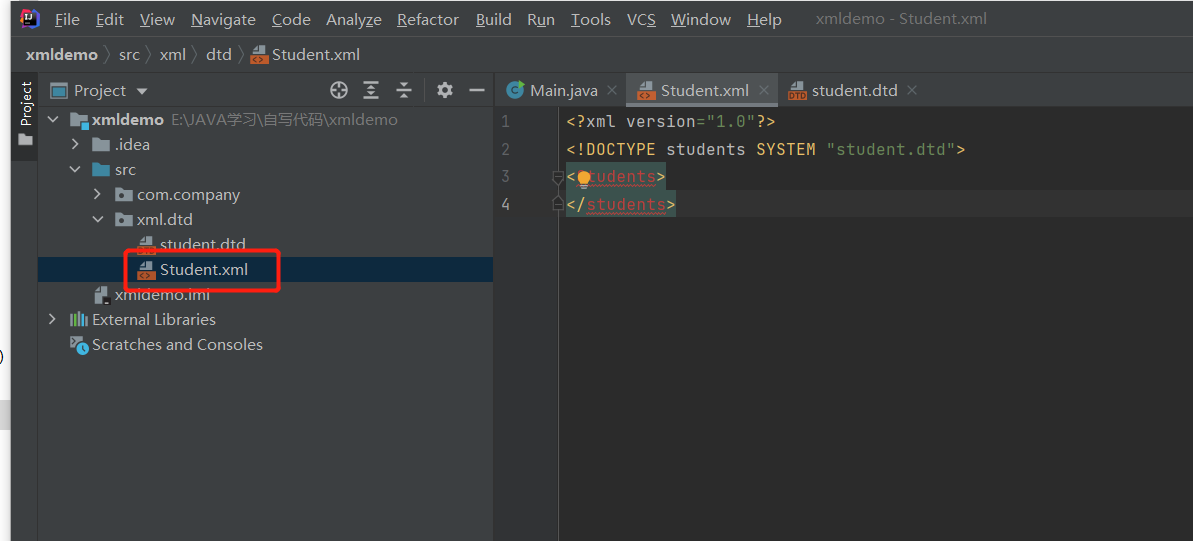Open the Tools menu

(x=591, y=20)
